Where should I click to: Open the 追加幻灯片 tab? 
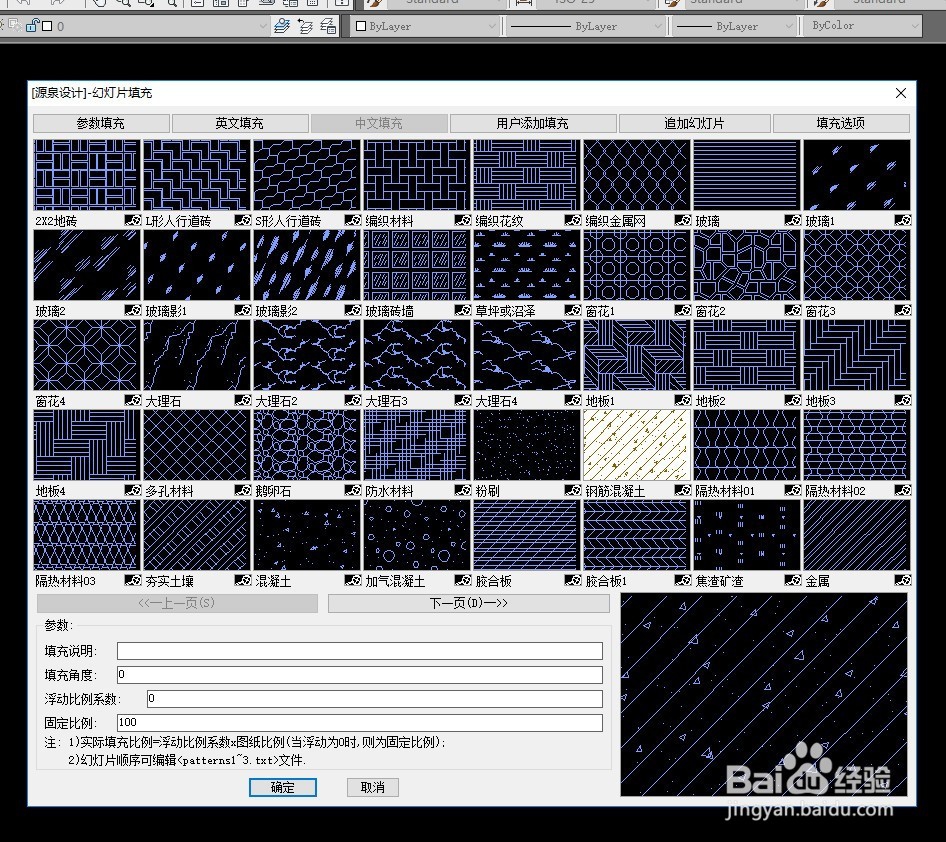point(694,123)
